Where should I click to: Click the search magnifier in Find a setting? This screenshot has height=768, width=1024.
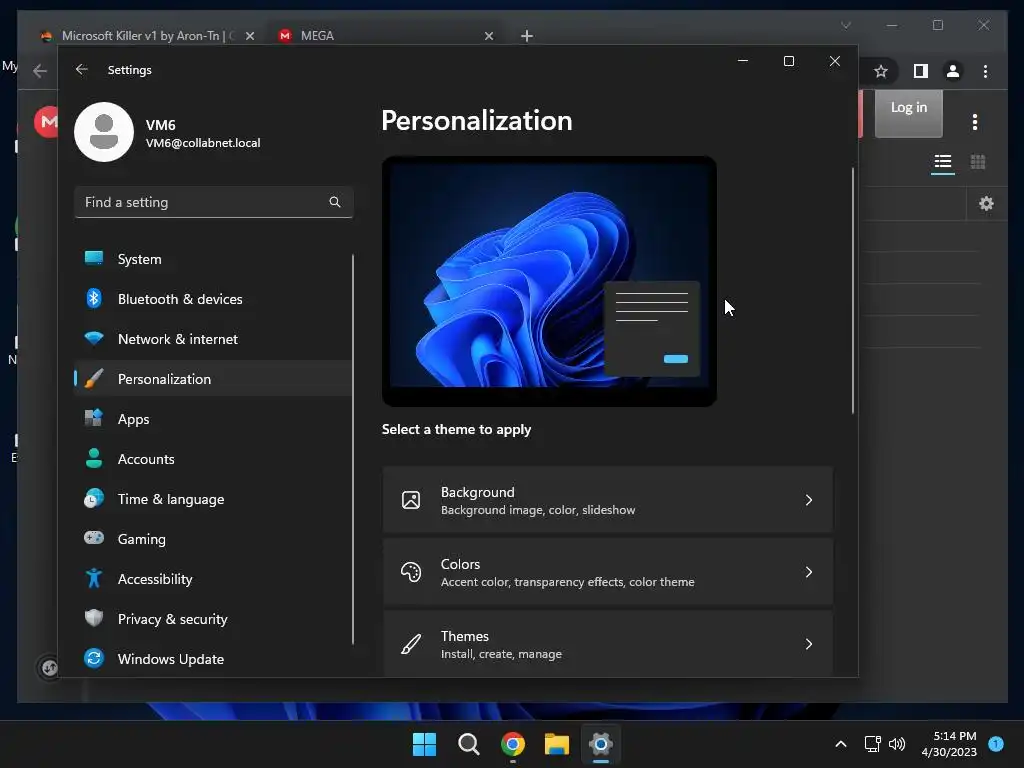coord(335,202)
